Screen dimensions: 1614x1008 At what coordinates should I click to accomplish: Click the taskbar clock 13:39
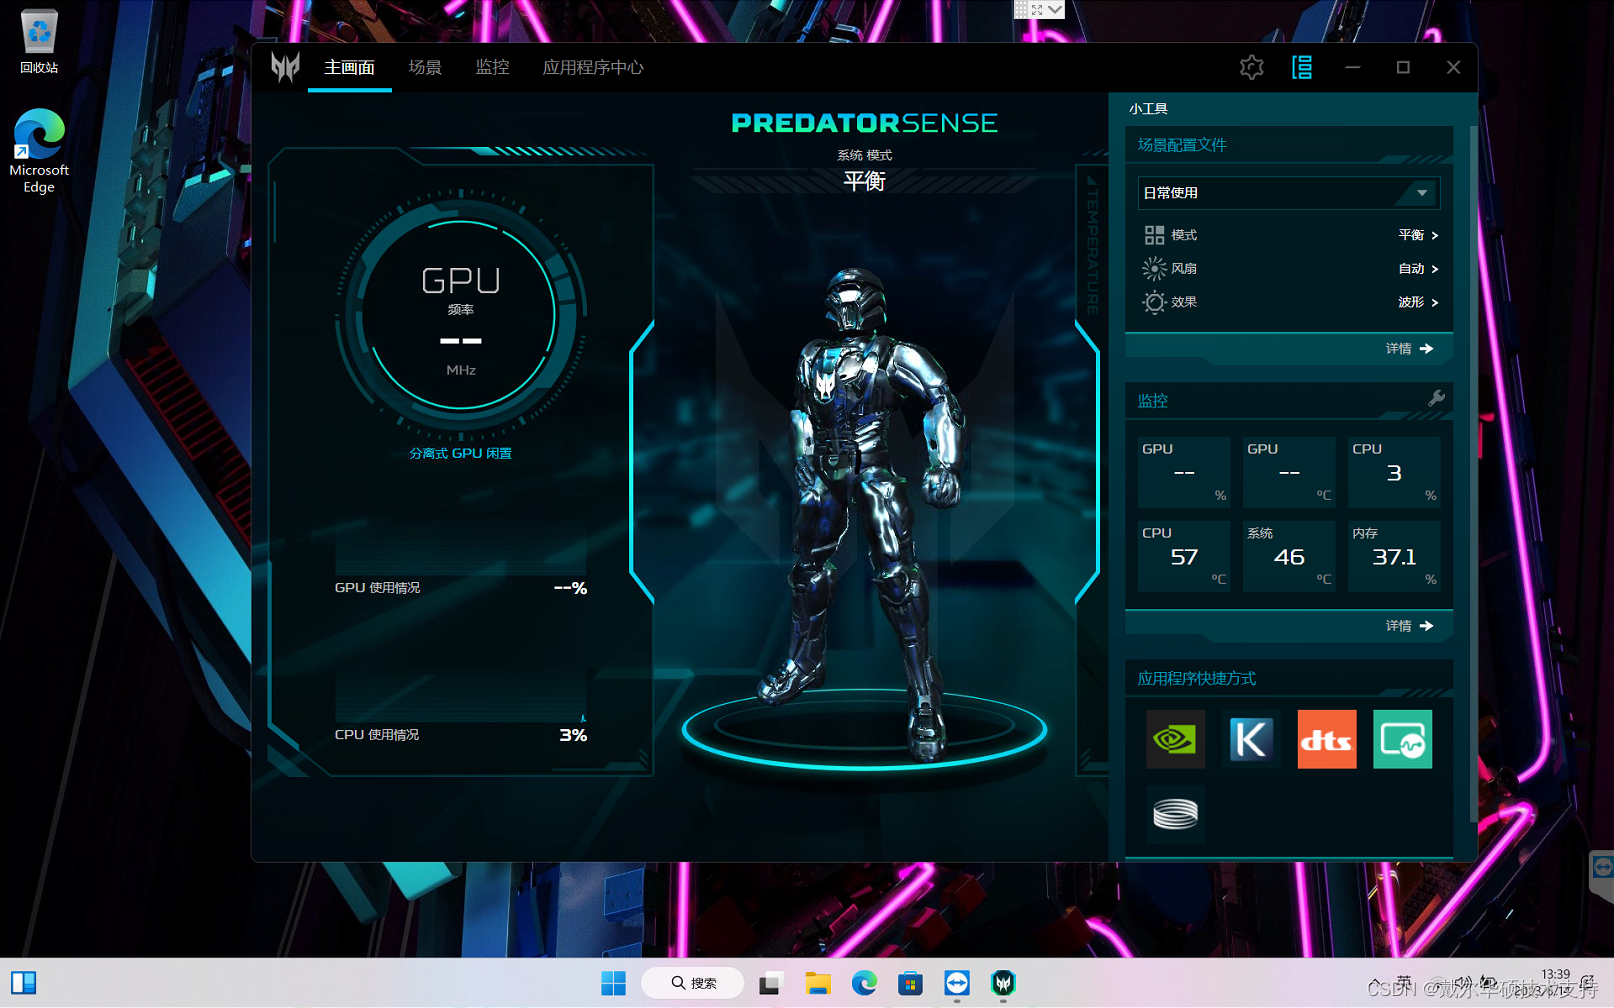click(1555, 974)
